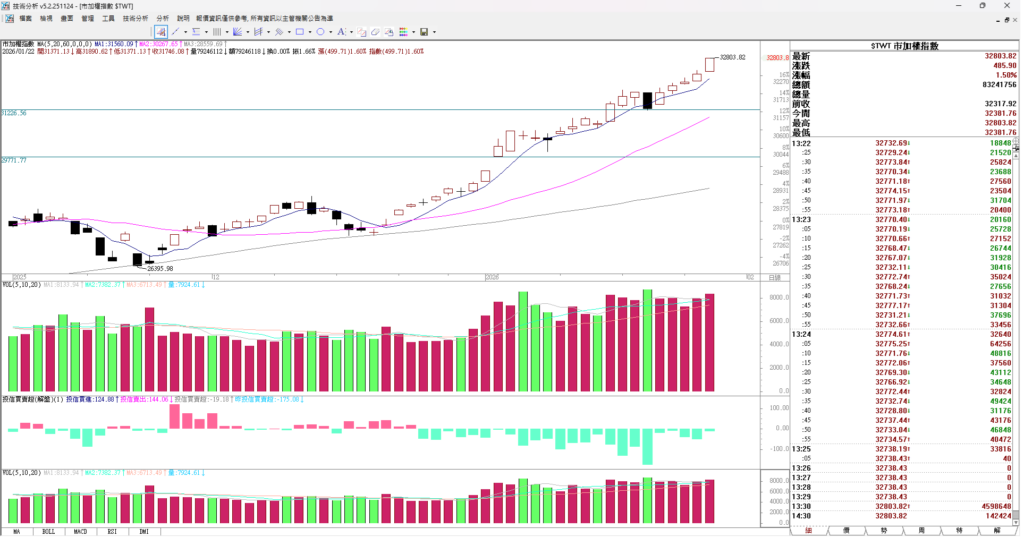Switch to the 價 tab in quote panel

click(x=846, y=530)
